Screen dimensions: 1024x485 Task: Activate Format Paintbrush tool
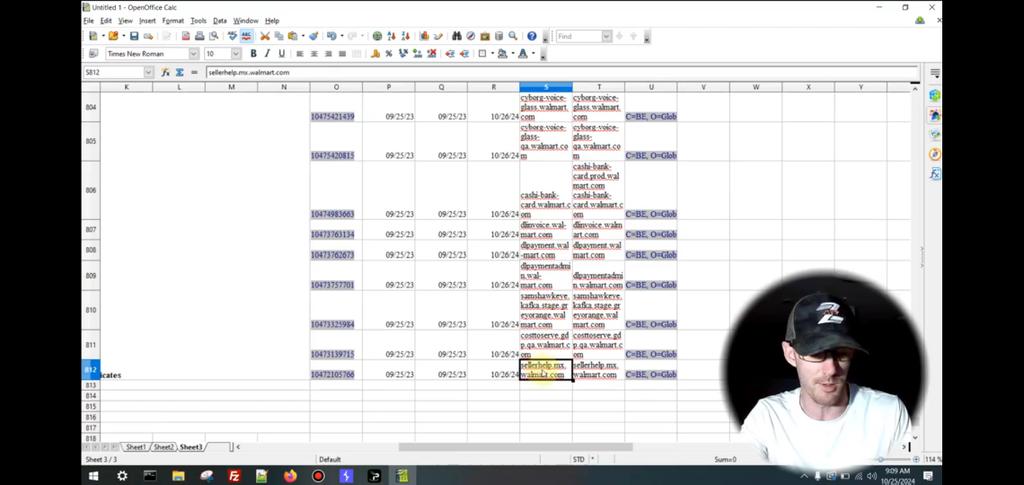coord(313,37)
